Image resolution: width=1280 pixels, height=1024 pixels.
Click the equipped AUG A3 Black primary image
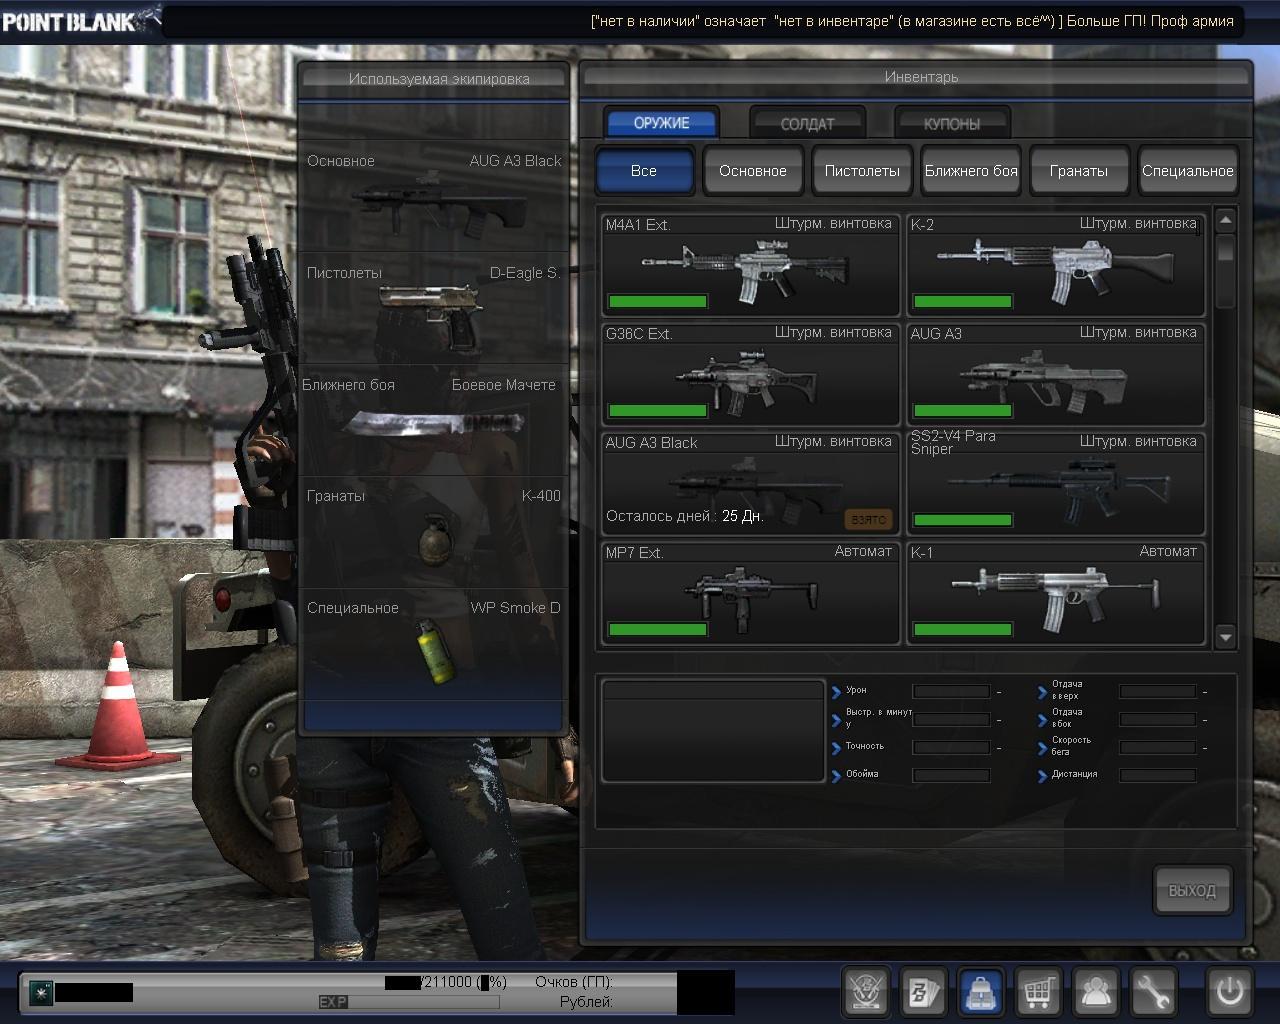coord(440,204)
